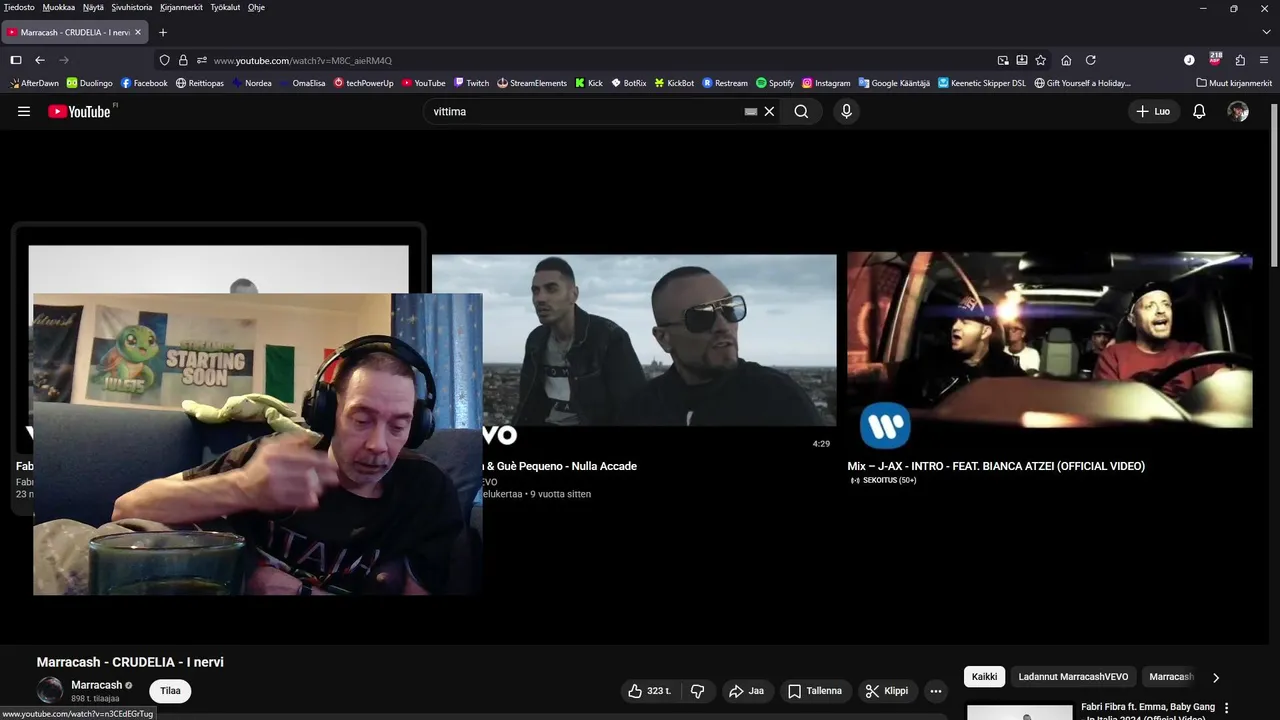Image resolution: width=1280 pixels, height=720 pixels.
Task: Open Kirjanmerkit menu
Action: (181, 7)
